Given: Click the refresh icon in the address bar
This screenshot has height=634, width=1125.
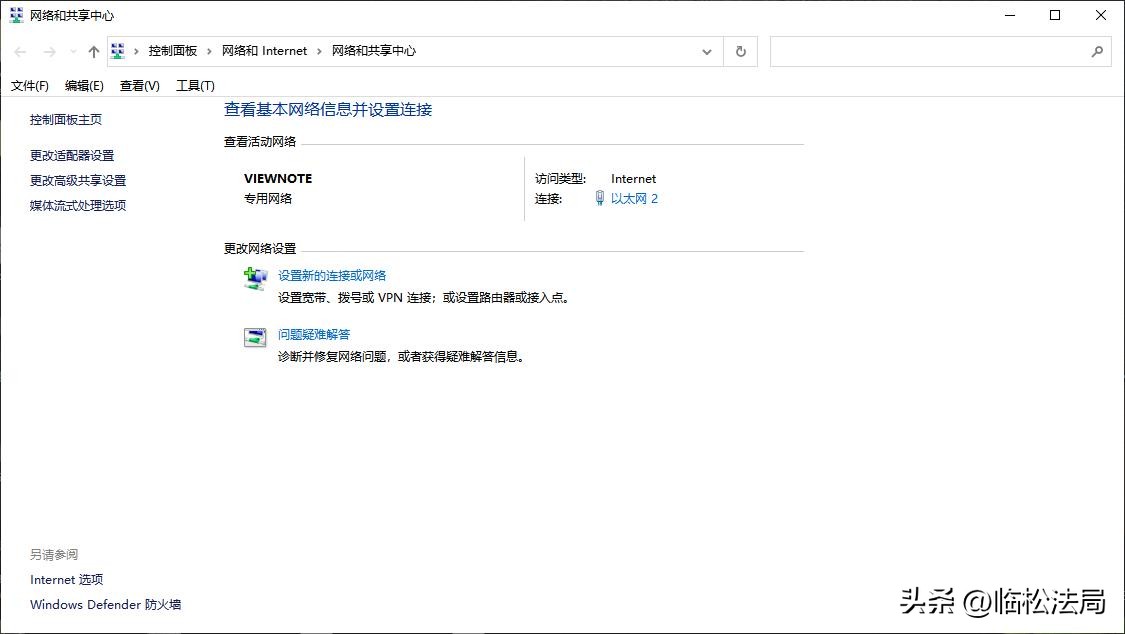Looking at the screenshot, I should point(740,51).
